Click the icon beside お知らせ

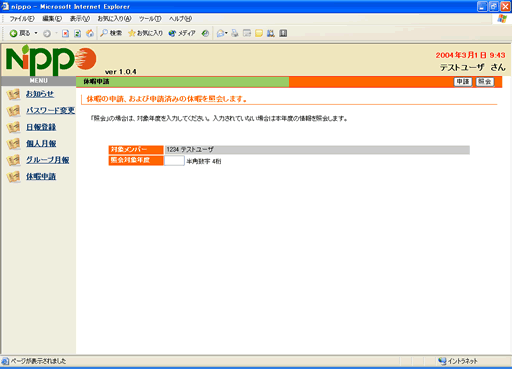point(14,94)
